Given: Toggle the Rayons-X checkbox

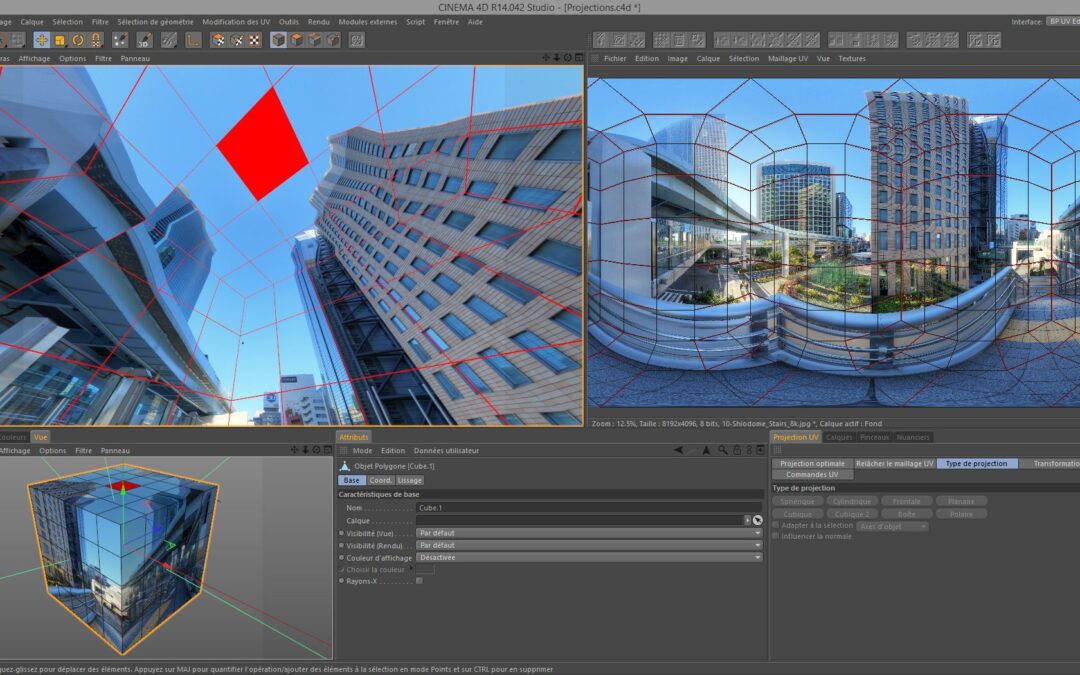Looking at the screenshot, I should click(x=419, y=580).
